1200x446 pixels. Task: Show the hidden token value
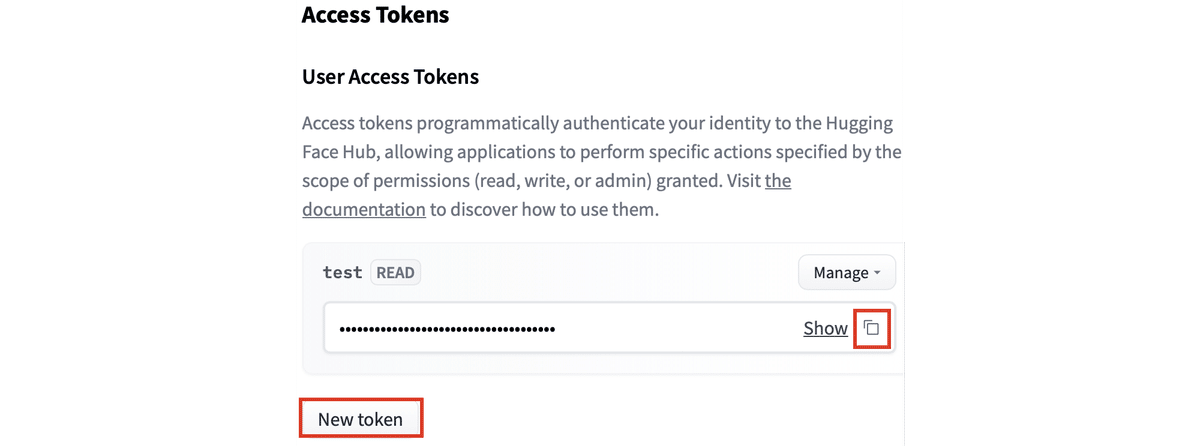coord(825,328)
